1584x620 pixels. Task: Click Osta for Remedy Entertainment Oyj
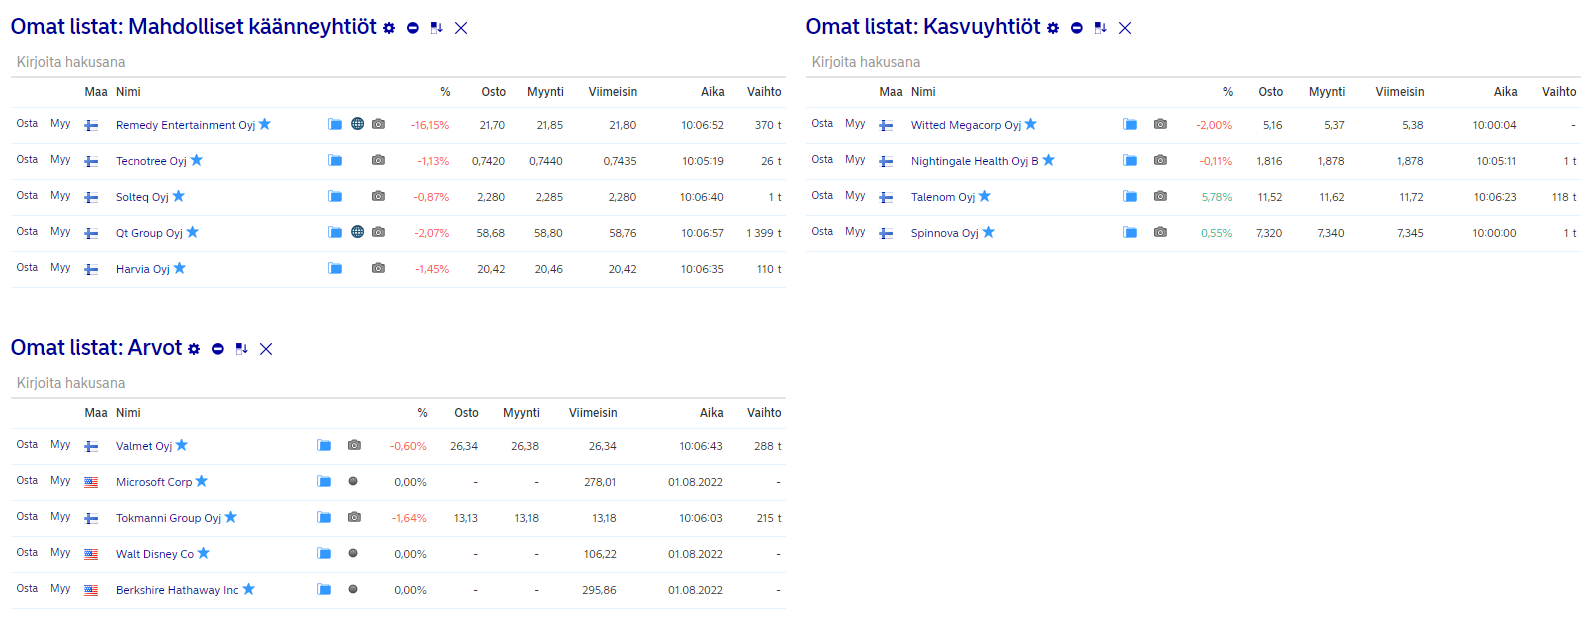pos(27,124)
